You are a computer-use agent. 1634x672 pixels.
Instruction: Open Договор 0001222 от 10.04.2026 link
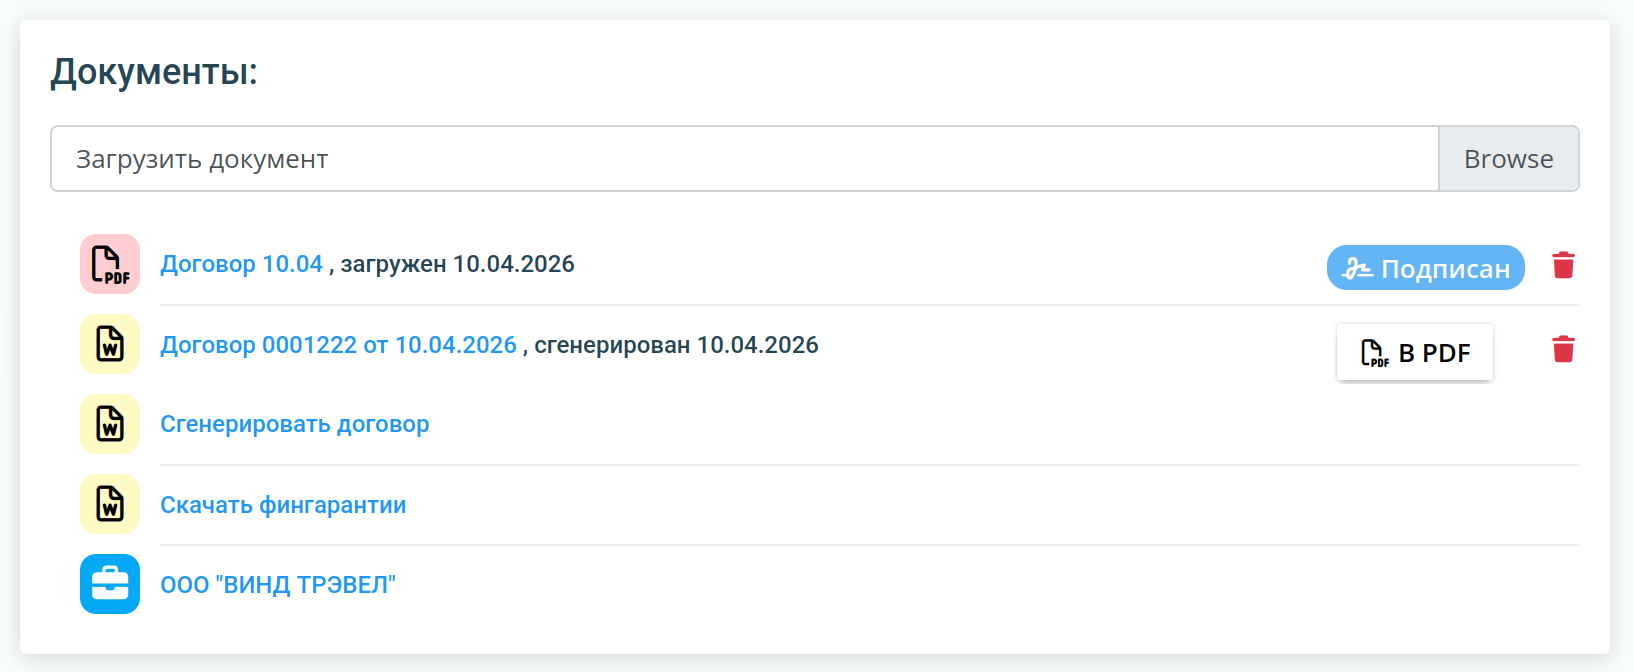pyautogui.click(x=339, y=345)
